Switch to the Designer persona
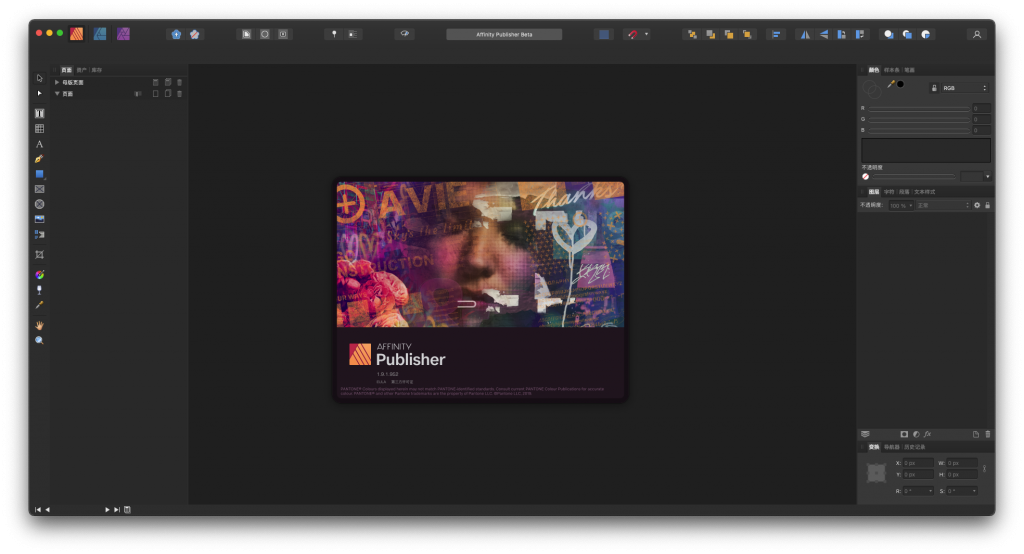This screenshot has height=554, width=1024. coord(100,34)
